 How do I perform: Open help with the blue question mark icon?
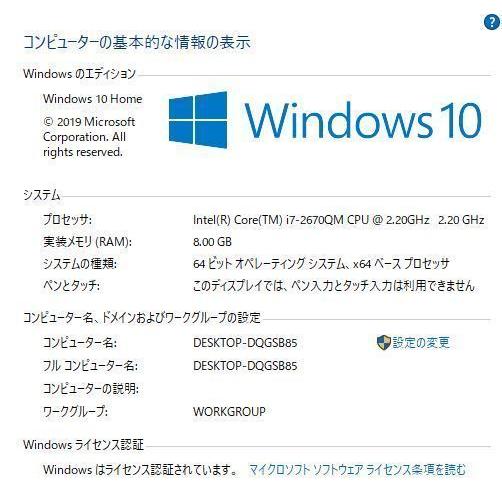492,22
